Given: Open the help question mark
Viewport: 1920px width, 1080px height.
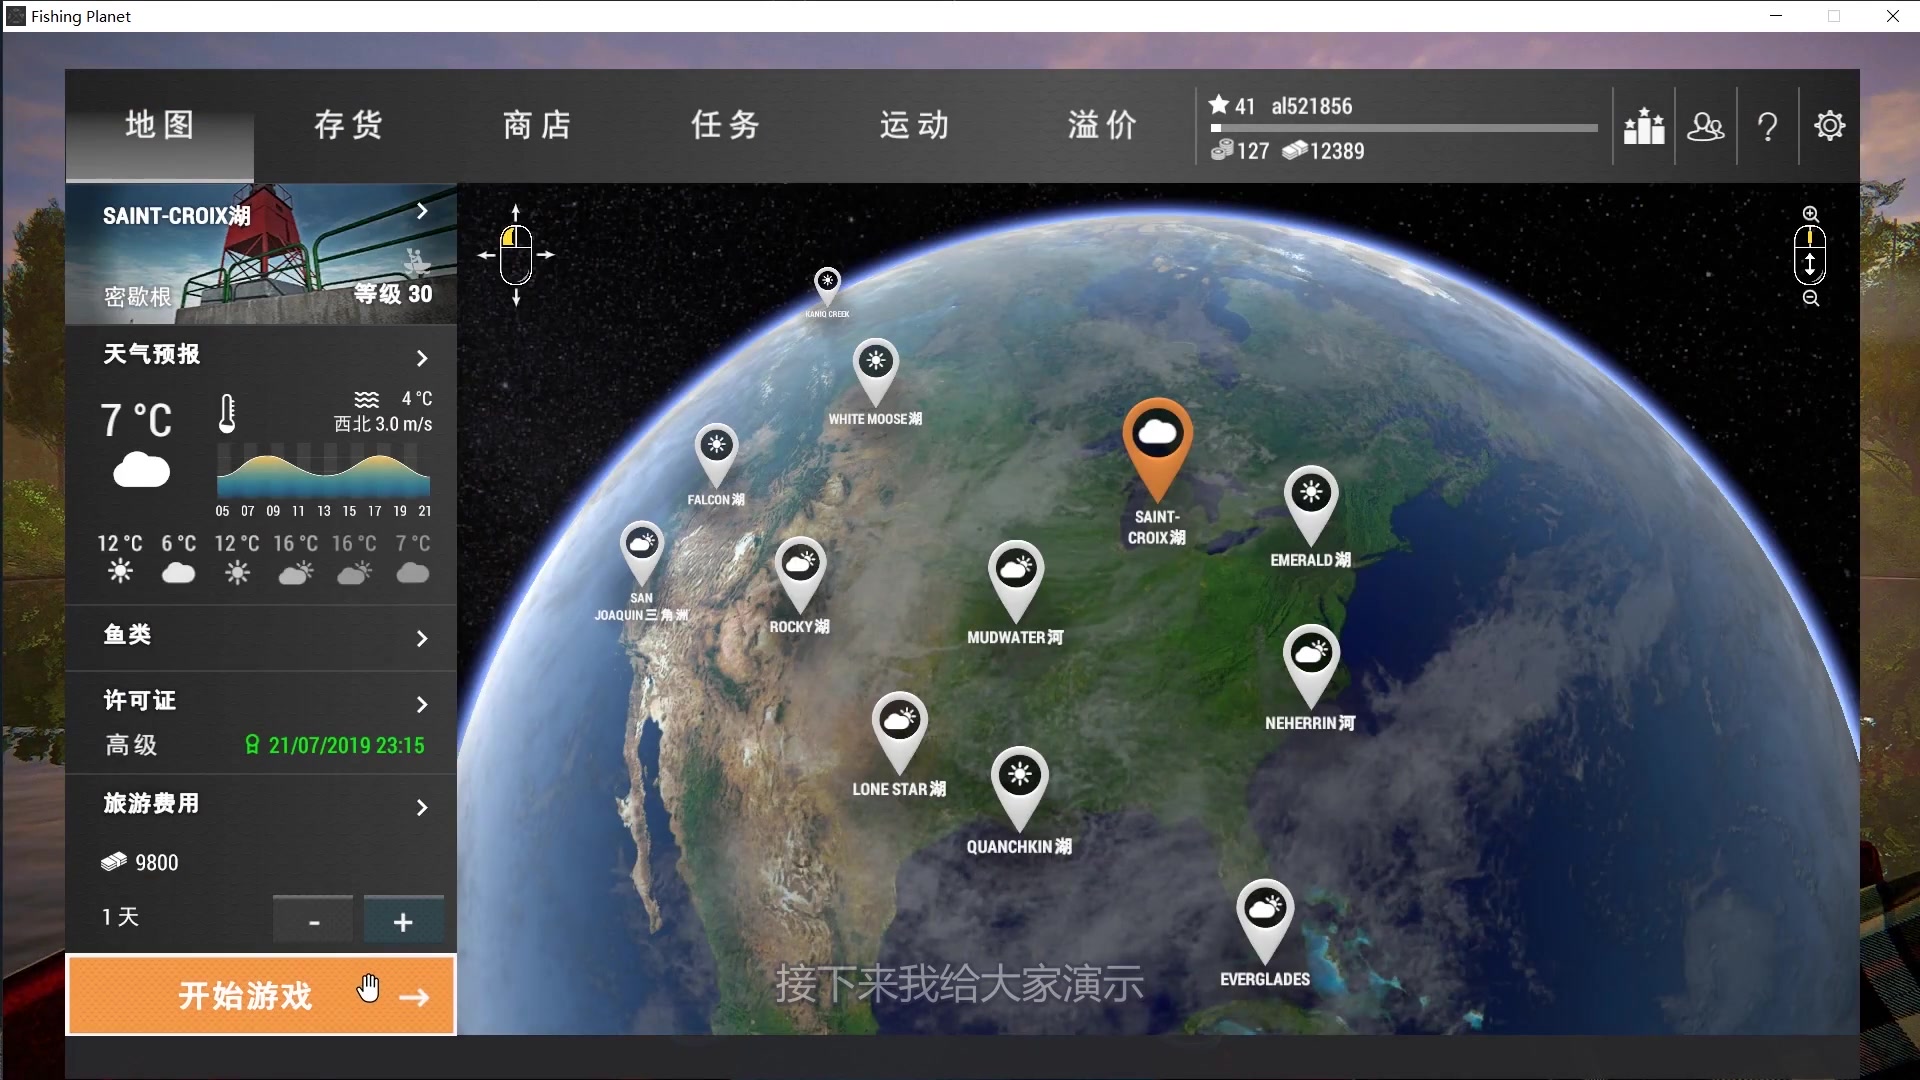Looking at the screenshot, I should click(1768, 126).
